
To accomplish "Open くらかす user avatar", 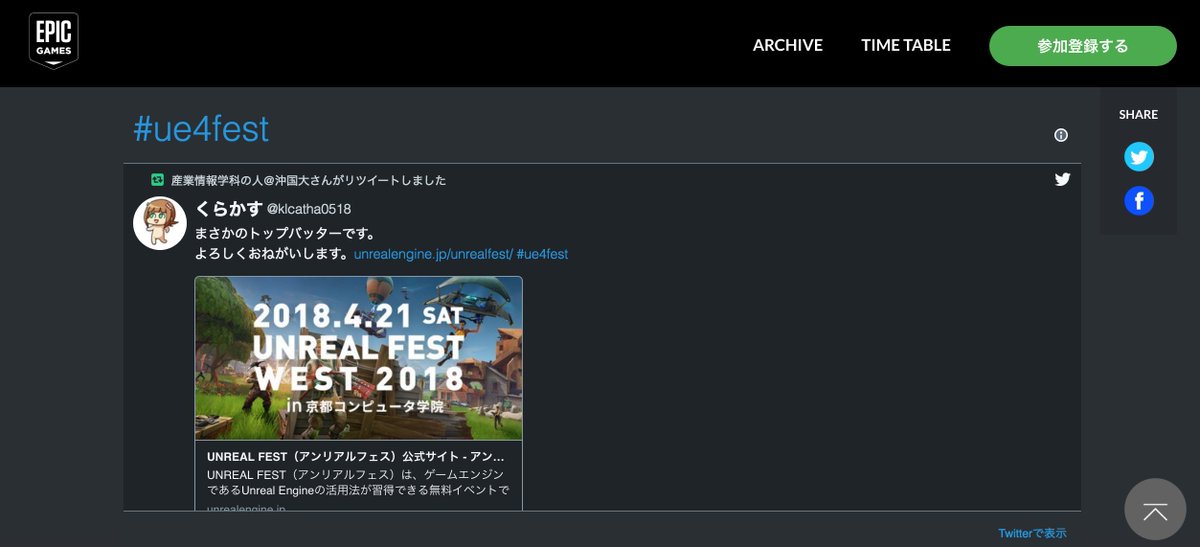I will click(x=160, y=223).
